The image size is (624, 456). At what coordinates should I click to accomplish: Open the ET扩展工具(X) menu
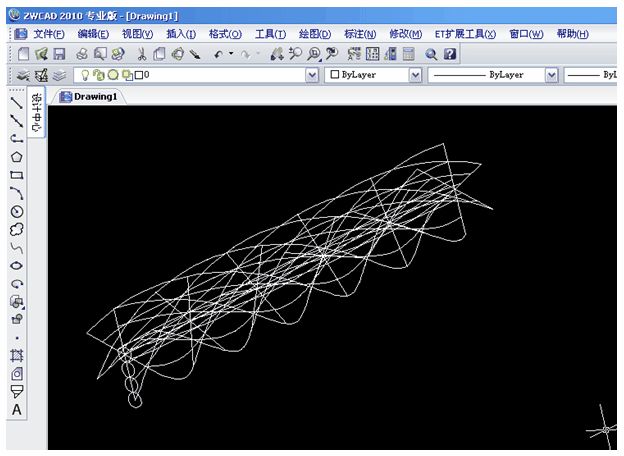point(465,34)
